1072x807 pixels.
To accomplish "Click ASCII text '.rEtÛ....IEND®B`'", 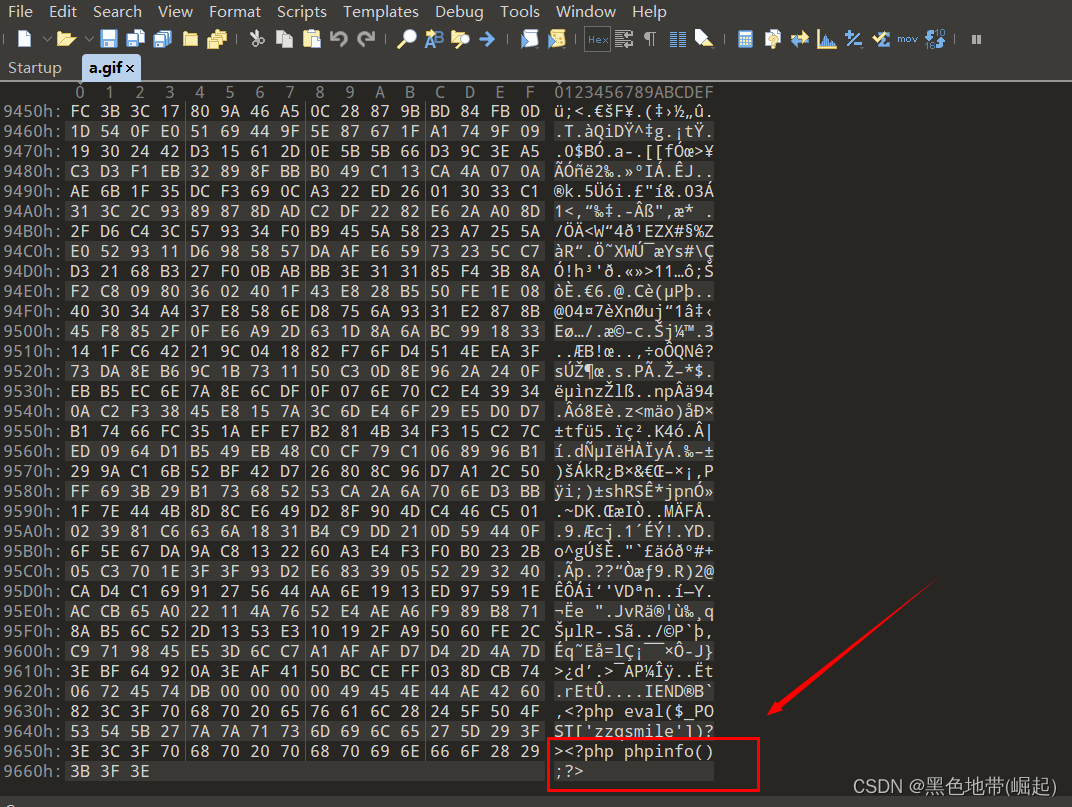I will pyautogui.click(x=634, y=691).
